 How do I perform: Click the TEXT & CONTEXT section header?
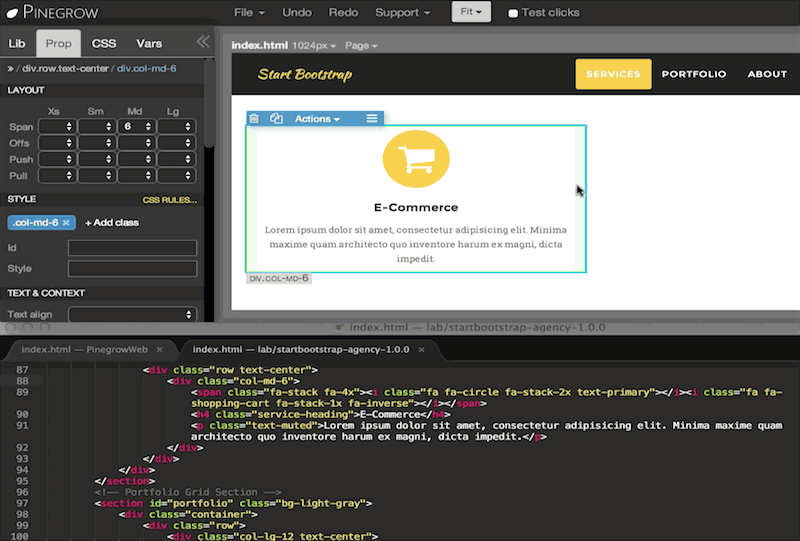point(46,293)
